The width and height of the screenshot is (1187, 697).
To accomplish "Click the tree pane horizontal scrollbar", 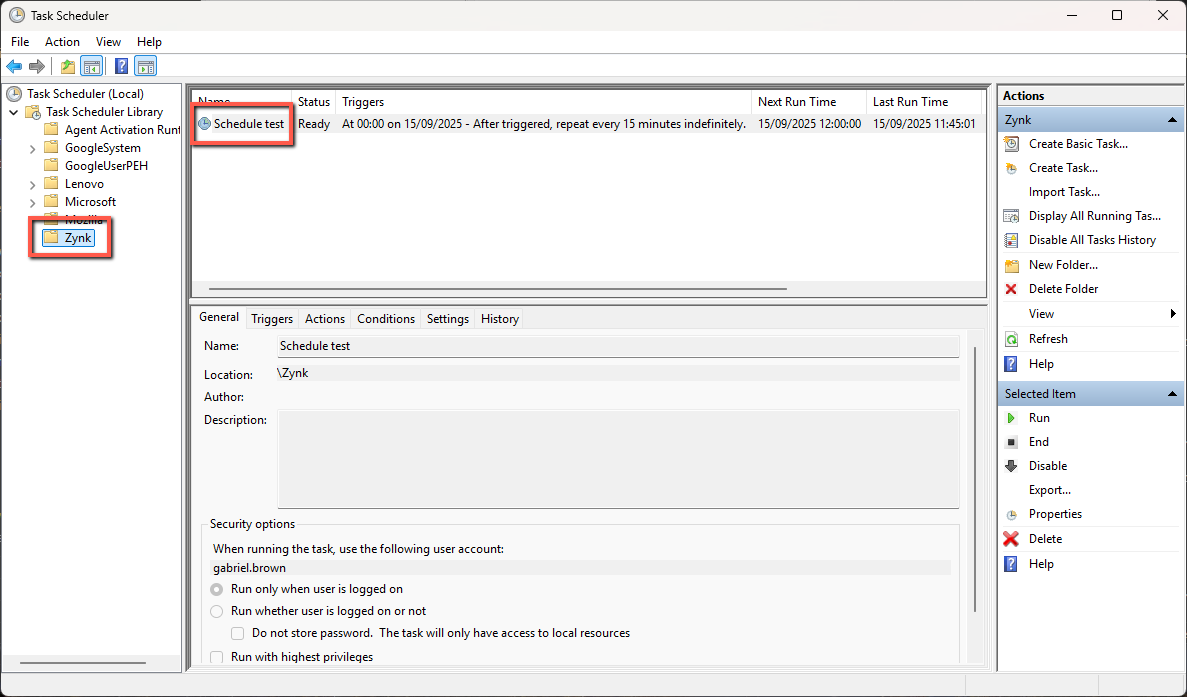I will coord(83,663).
